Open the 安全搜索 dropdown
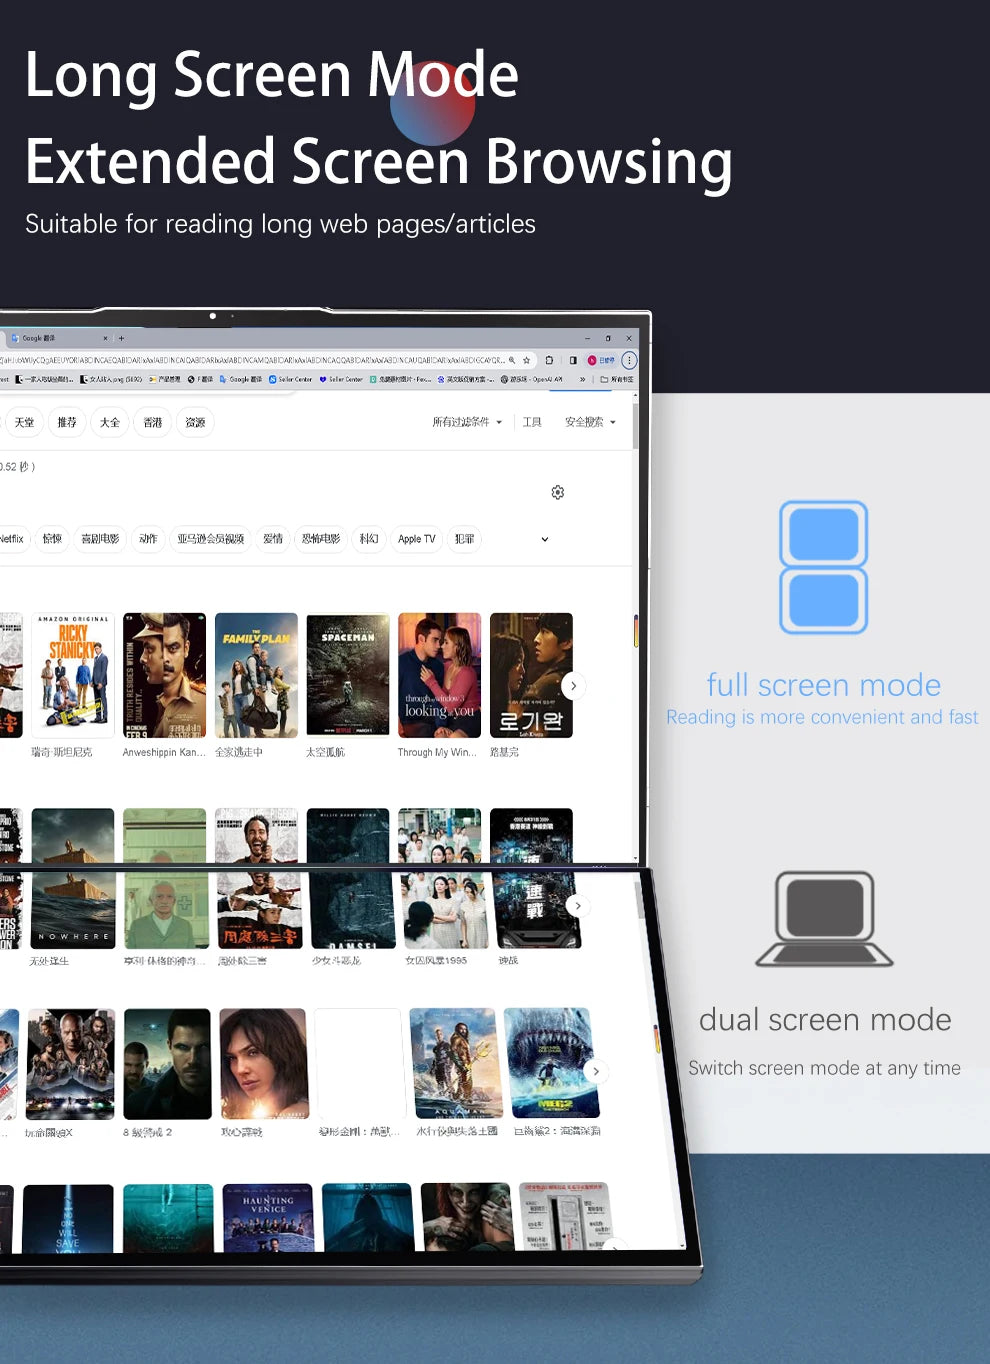This screenshot has width=990, height=1364. (590, 422)
